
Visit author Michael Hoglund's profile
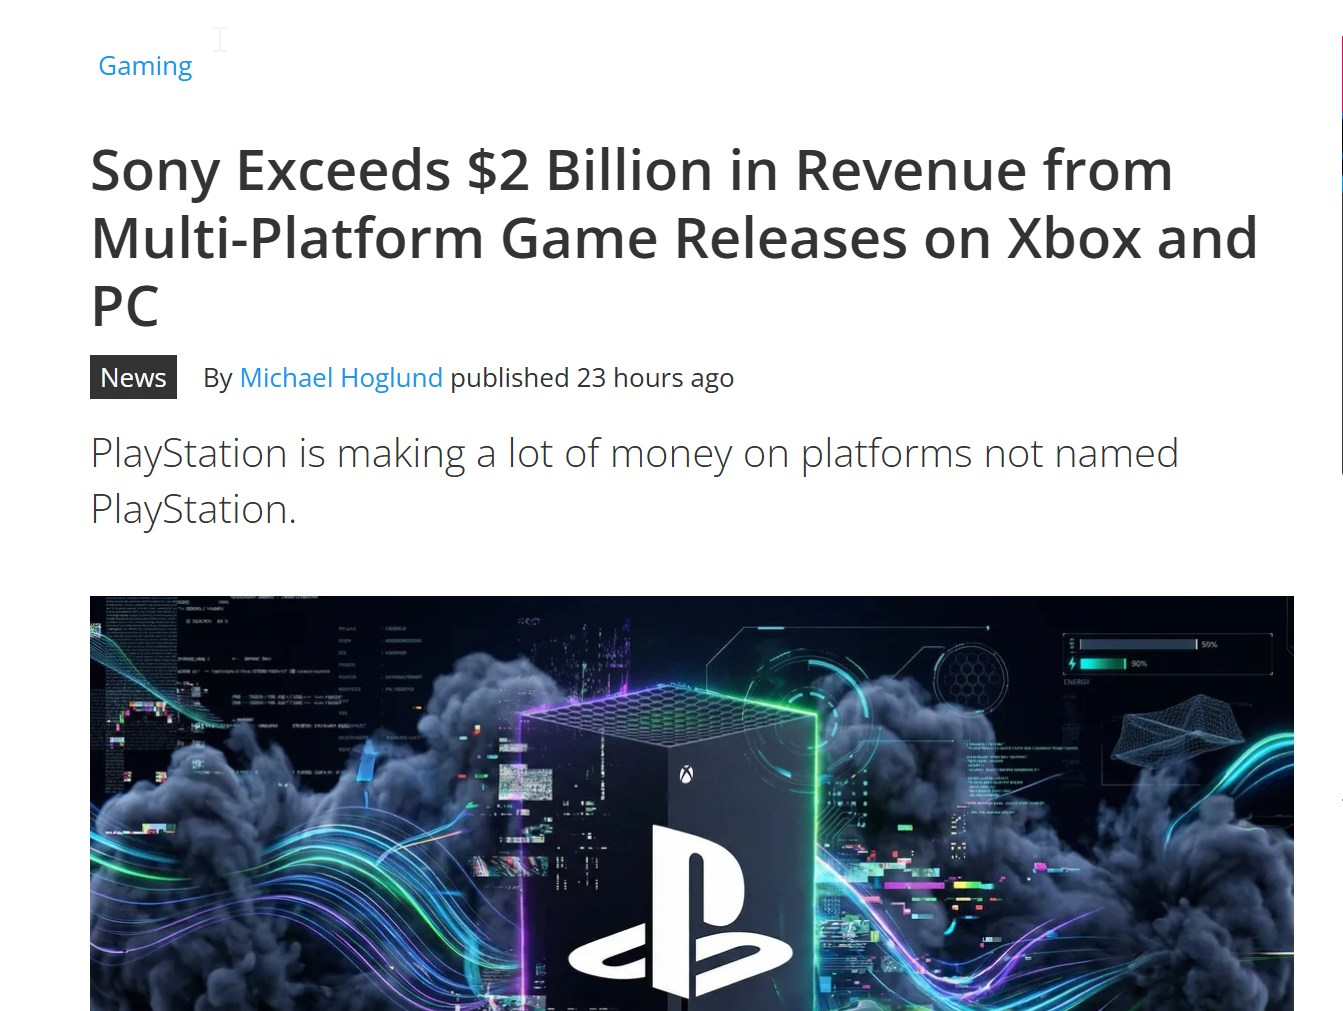(341, 378)
